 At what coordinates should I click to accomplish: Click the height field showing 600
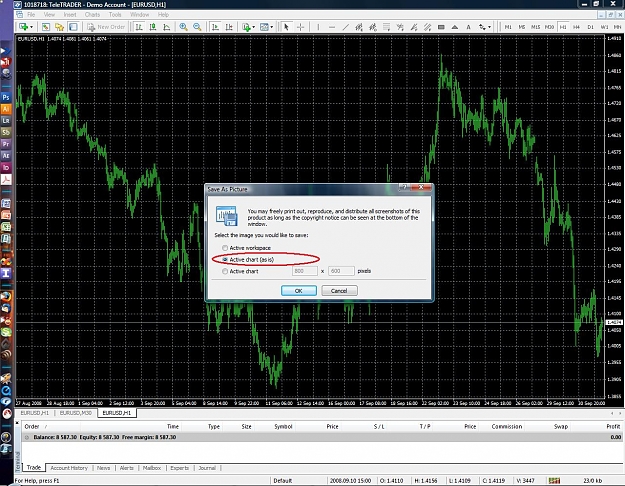pyautogui.click(x=341, y=271)
